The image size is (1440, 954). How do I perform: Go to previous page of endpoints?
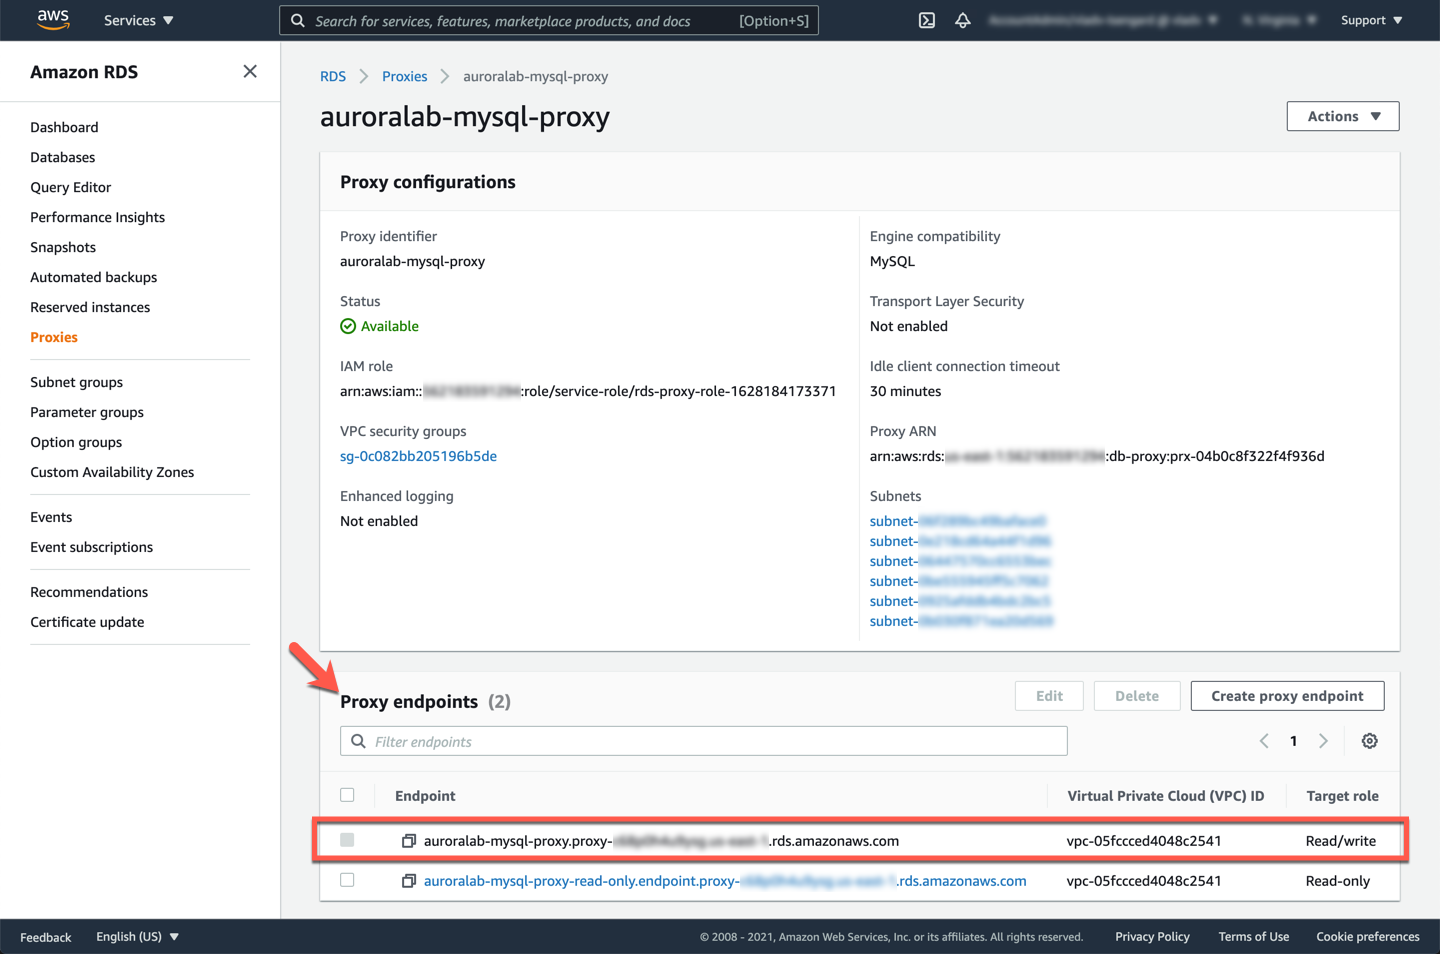tap(1264, 741)
